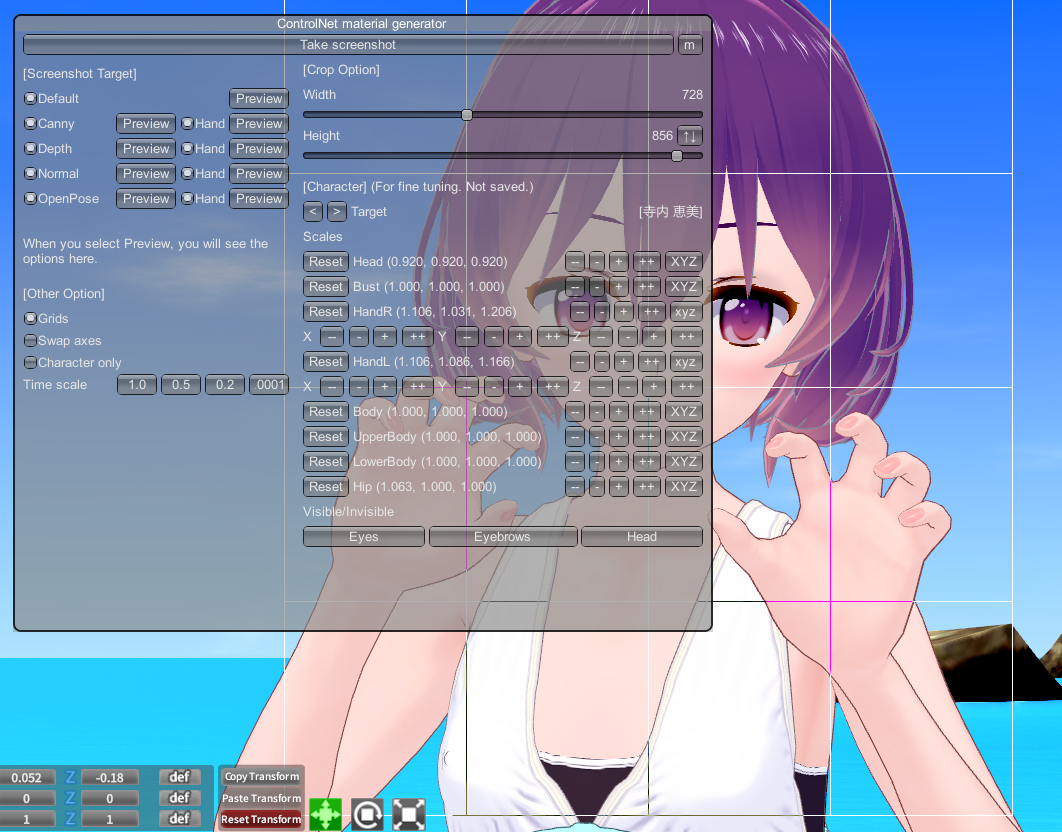
Task: Toggle Head visibility
Action: coord(641,537)
